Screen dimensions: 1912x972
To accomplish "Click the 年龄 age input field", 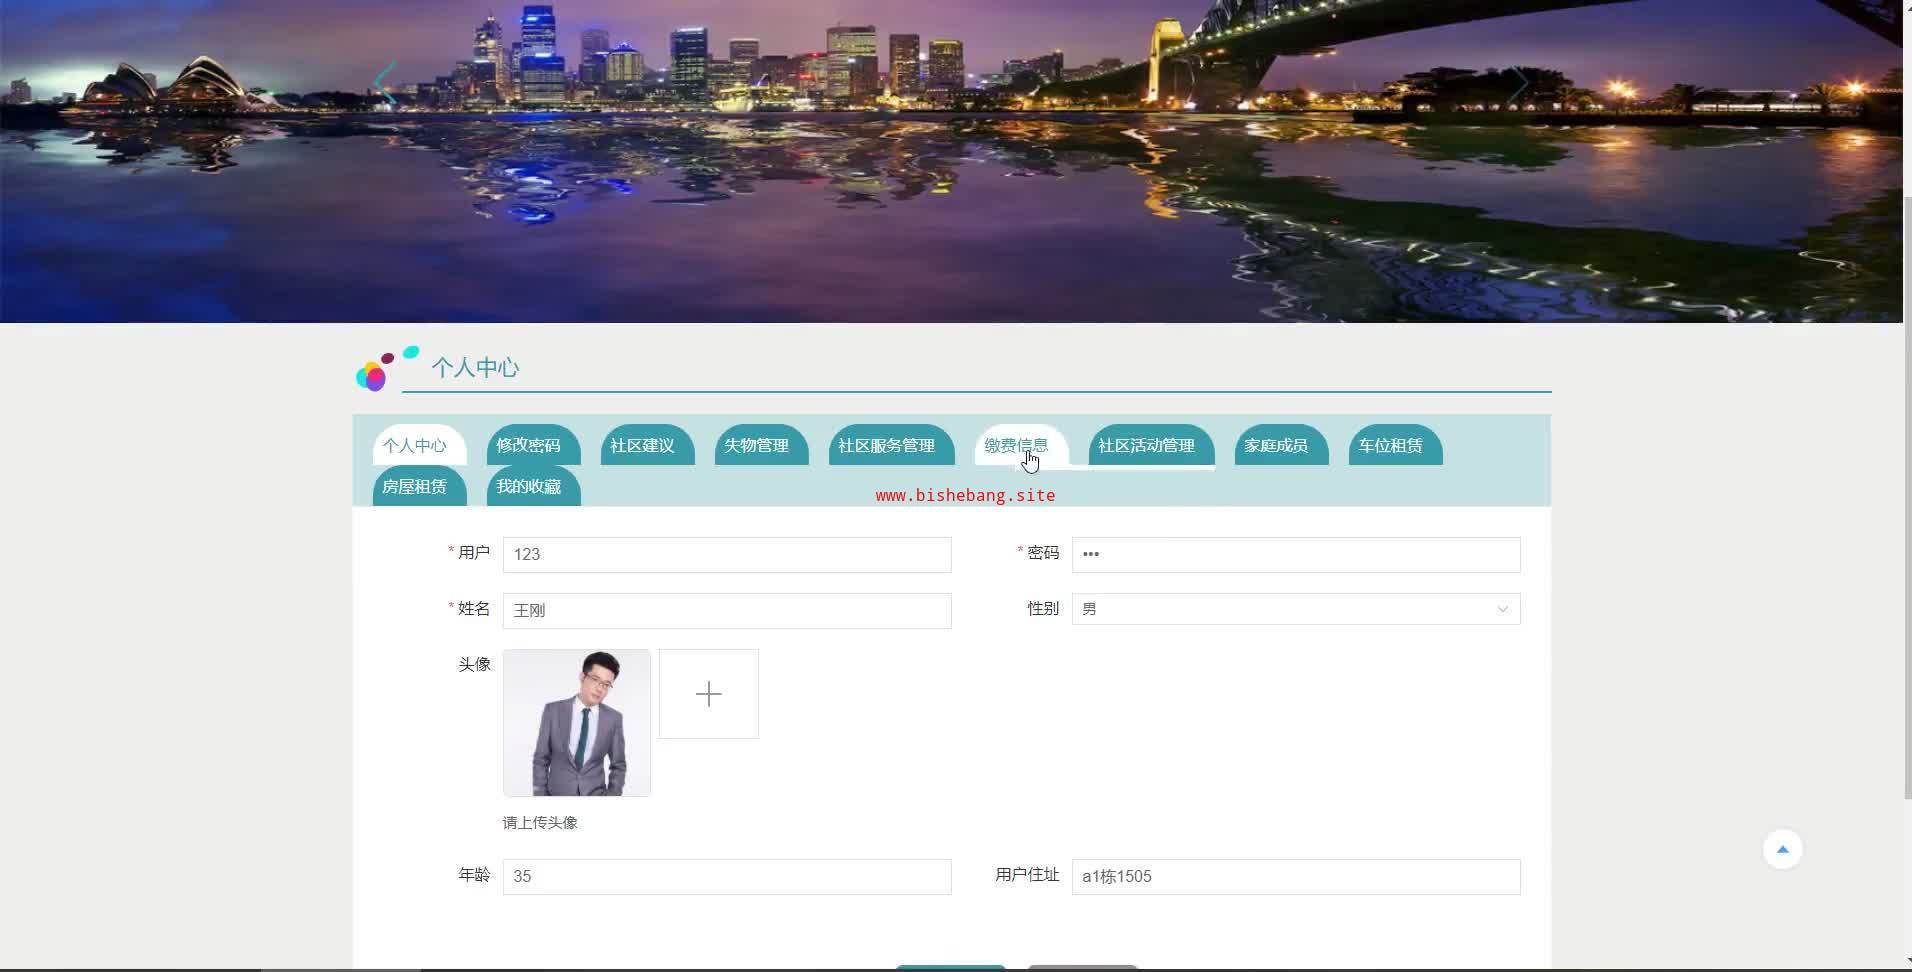I will [727, 877].
